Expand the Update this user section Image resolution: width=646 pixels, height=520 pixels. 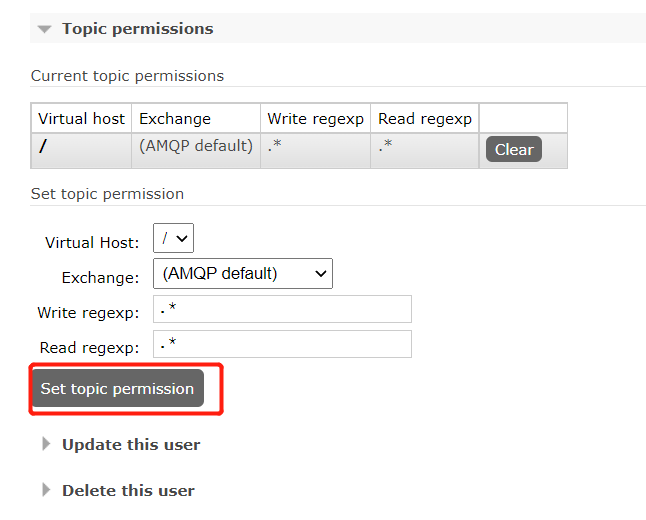point(131,445)
